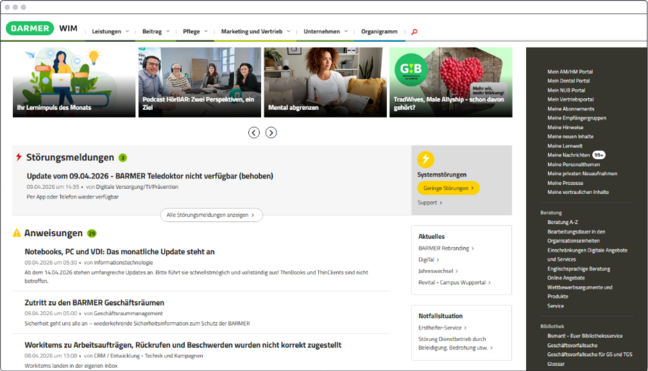Viewport: 648px width, 371px height.
Task: Open 'Mein NUB Portal' in sidebar
Action: click(566, 90)
